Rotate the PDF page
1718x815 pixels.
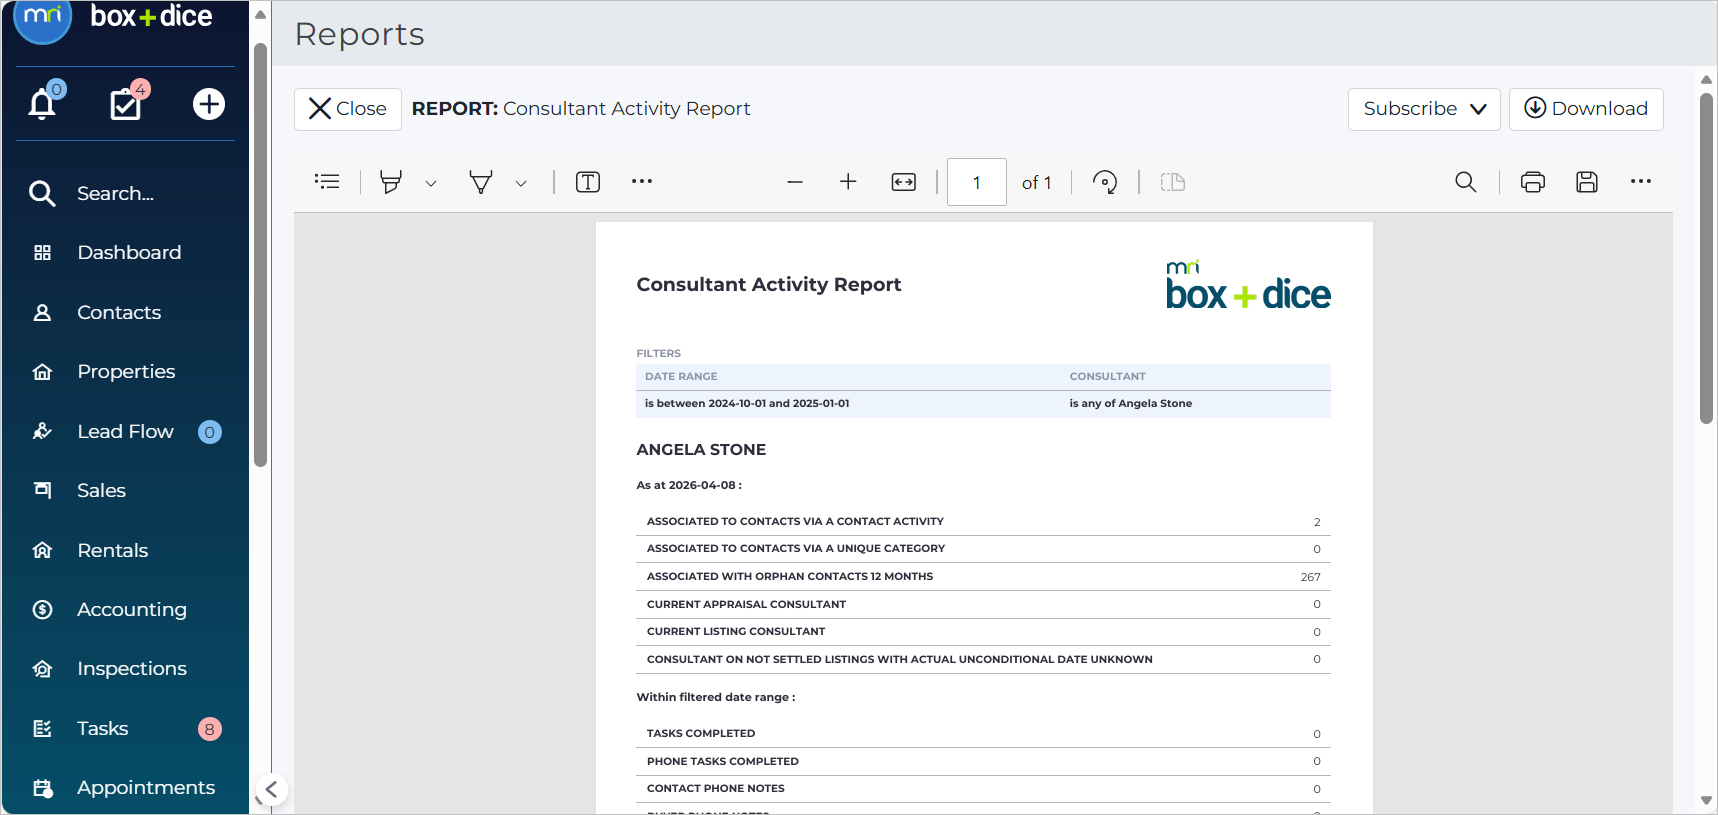[x=1105, y=182]
